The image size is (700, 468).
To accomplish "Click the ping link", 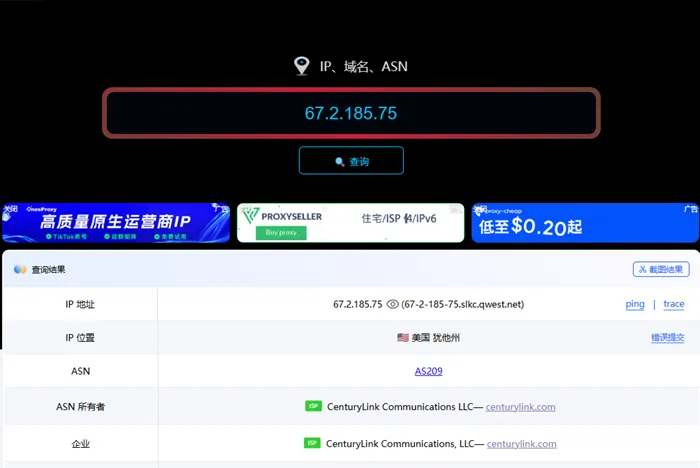I will point(635,304).
